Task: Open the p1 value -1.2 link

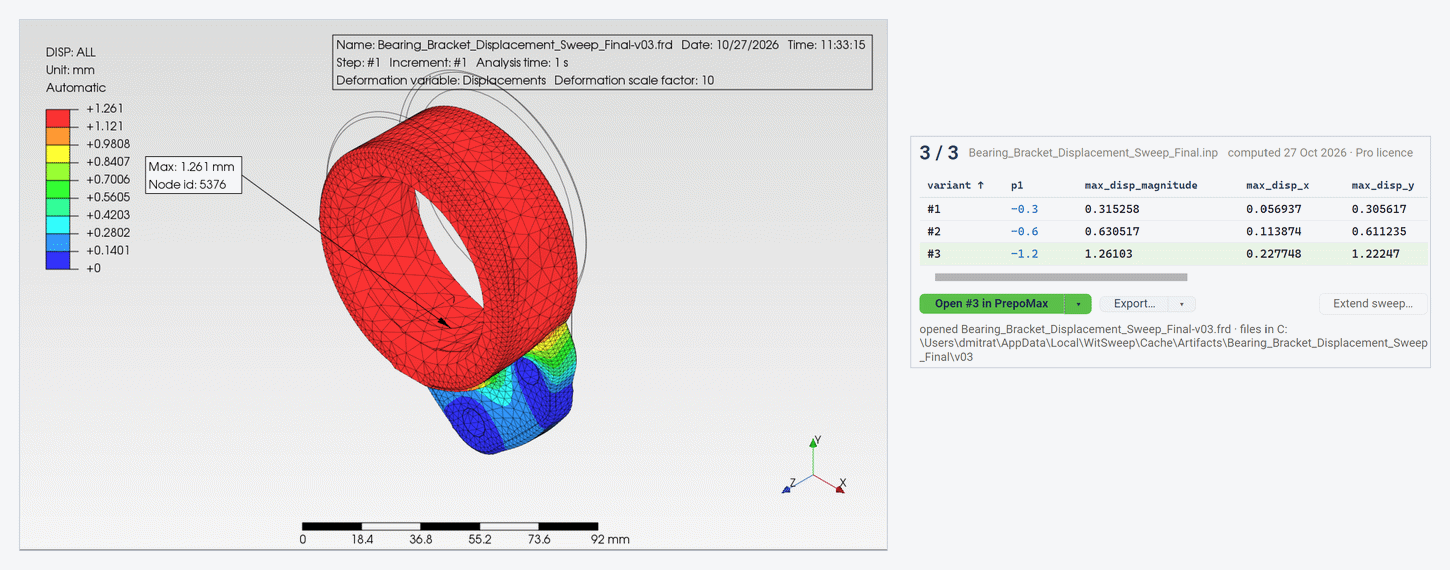Action: 1024,253
